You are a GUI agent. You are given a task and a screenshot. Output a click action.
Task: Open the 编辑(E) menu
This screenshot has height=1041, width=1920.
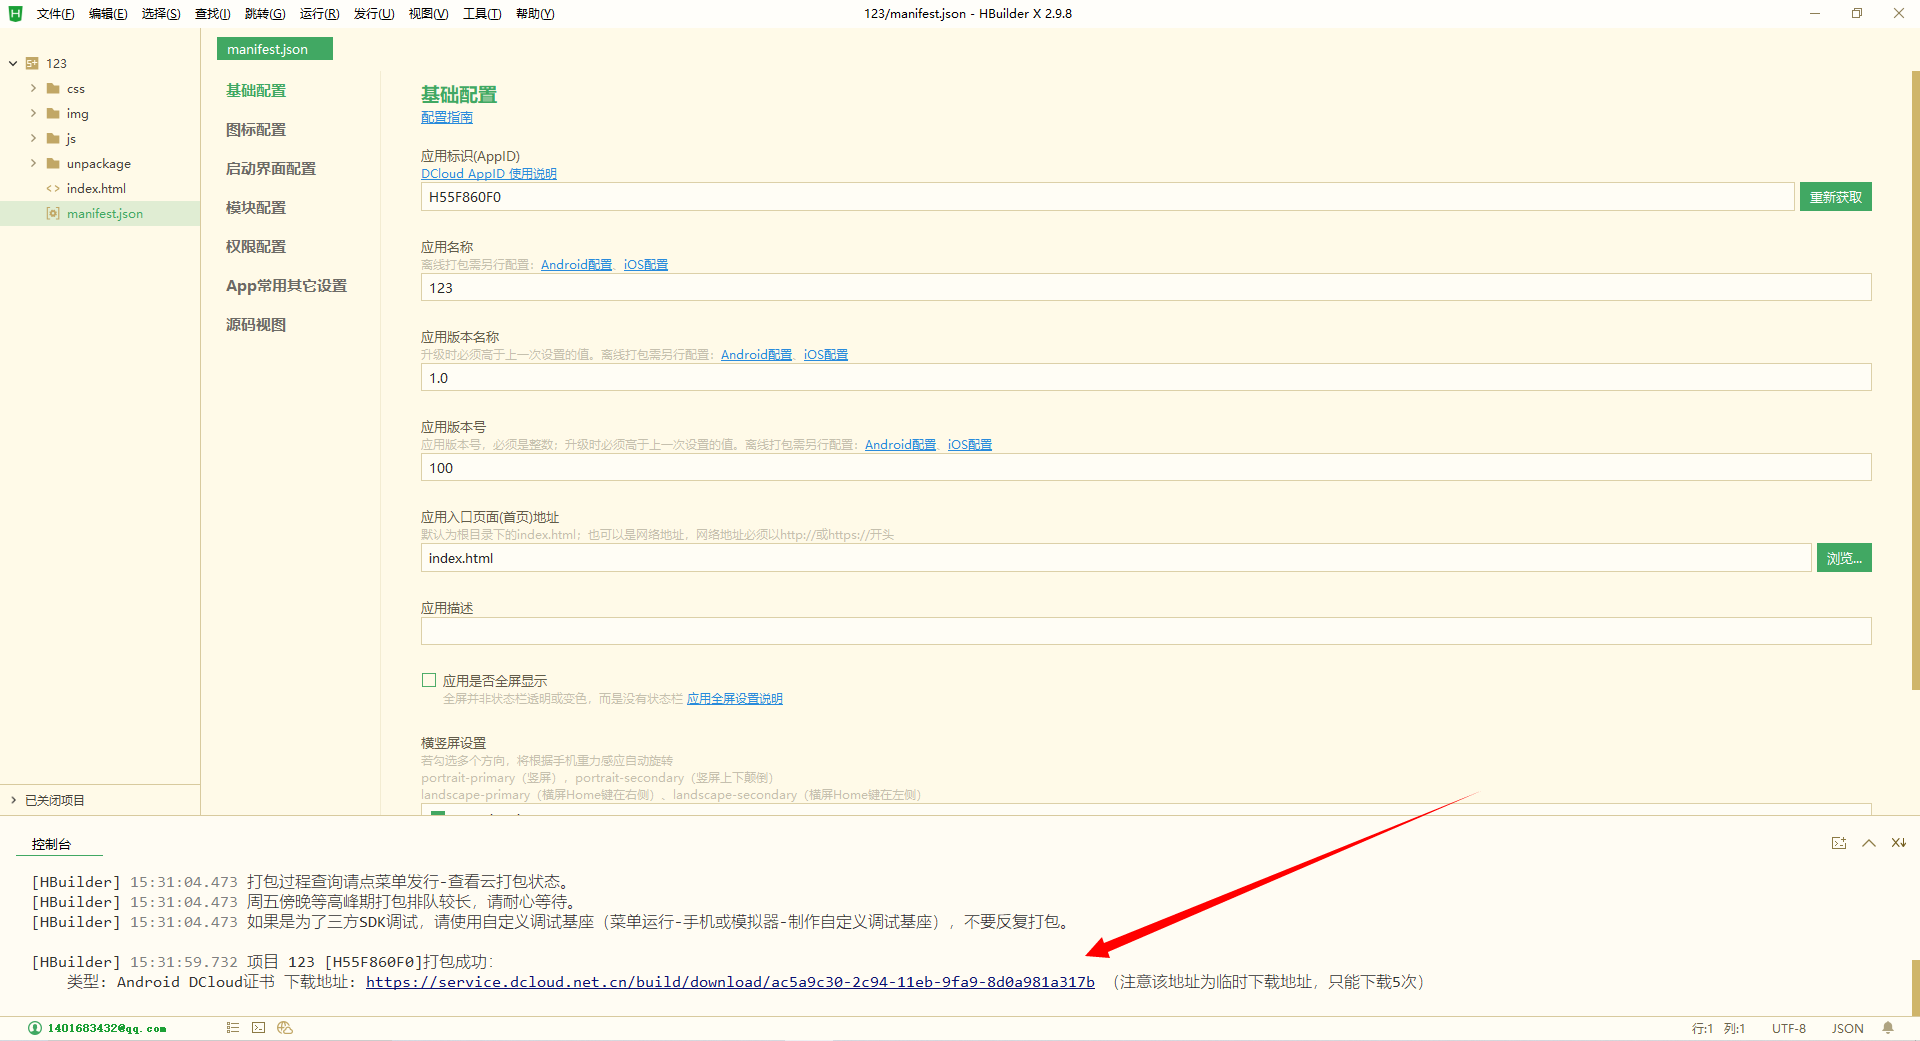point(108,13)
